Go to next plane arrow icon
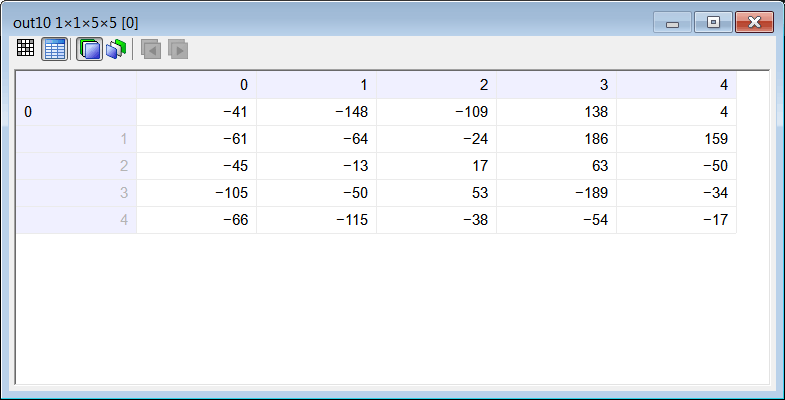Viewport: 785px width, 400px height. coord(178,50)
